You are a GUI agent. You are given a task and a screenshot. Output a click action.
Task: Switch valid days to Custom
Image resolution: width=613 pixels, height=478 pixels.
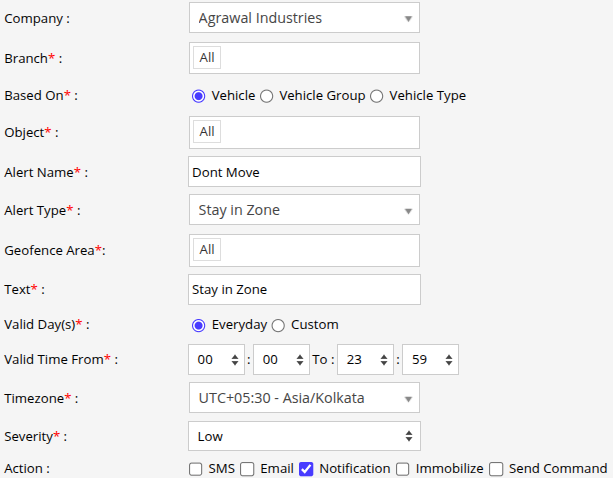pyautogui.click(x=278, y=325)
